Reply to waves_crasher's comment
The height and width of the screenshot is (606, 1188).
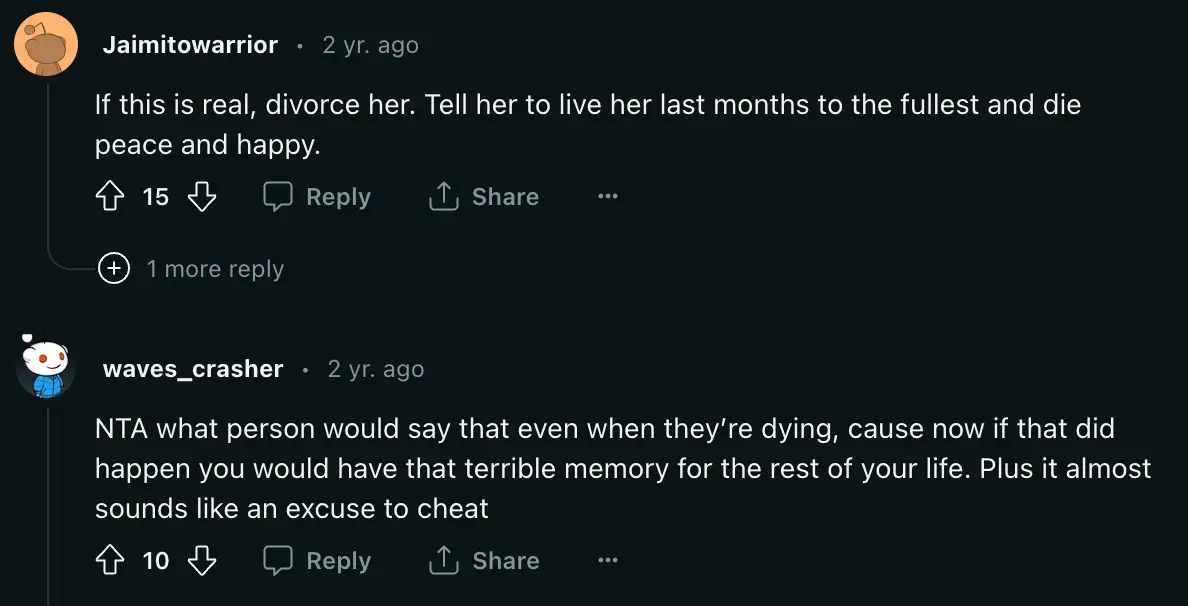pos(316,561)
